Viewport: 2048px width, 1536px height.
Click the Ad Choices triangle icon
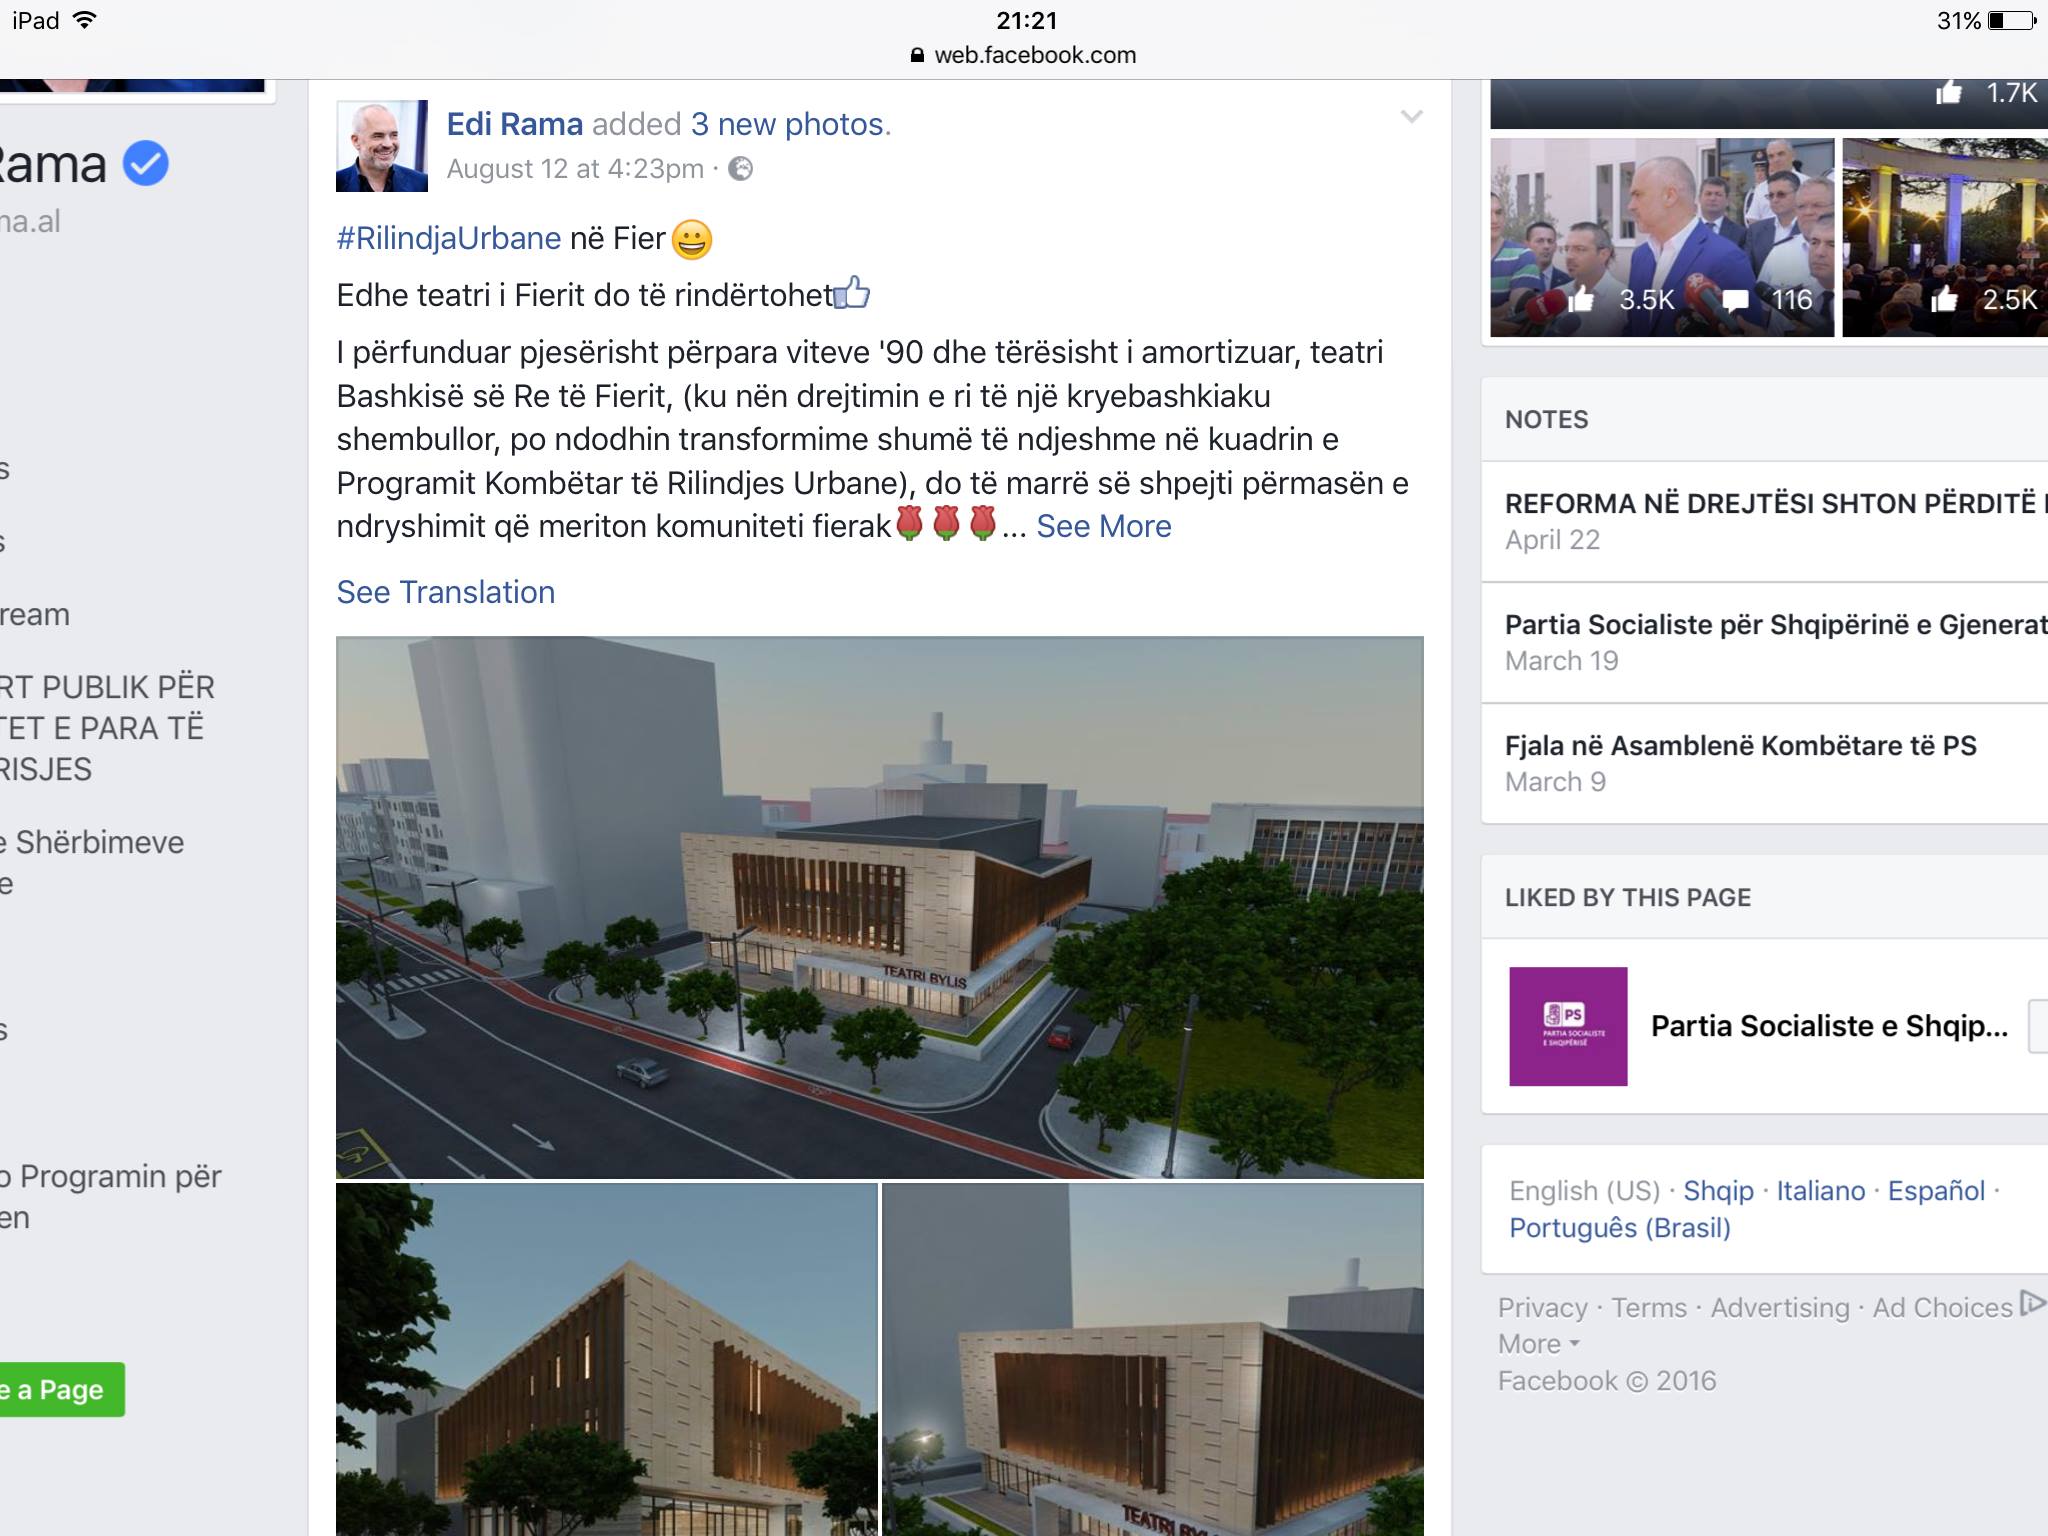pos(2032,1303)
